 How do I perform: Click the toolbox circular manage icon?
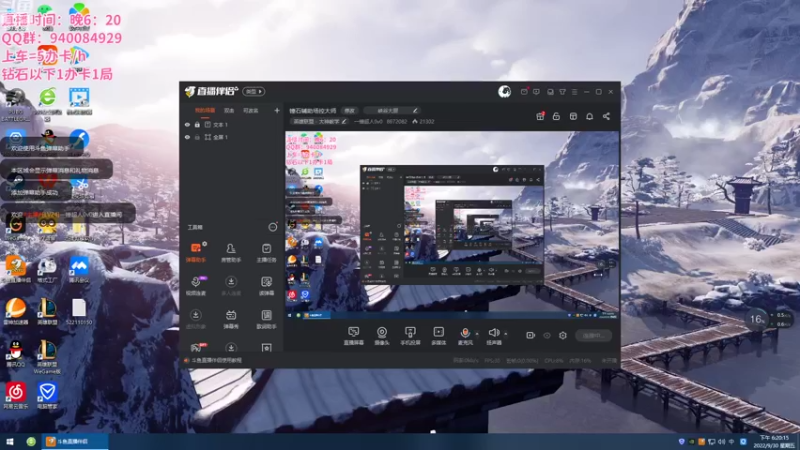pos(273,227)
